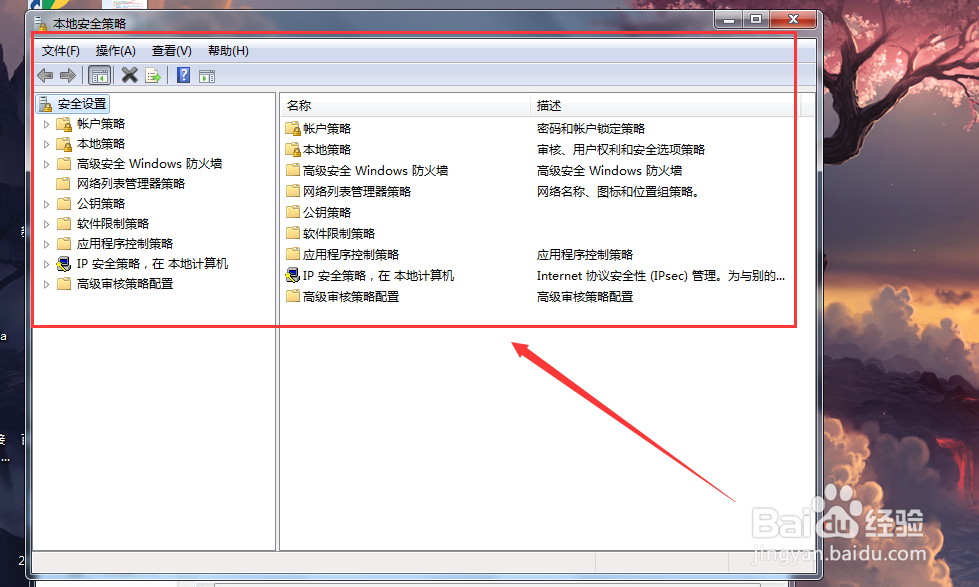
Task: Select 本地策略 folder icon in list
Action: (x=293, y=150)
